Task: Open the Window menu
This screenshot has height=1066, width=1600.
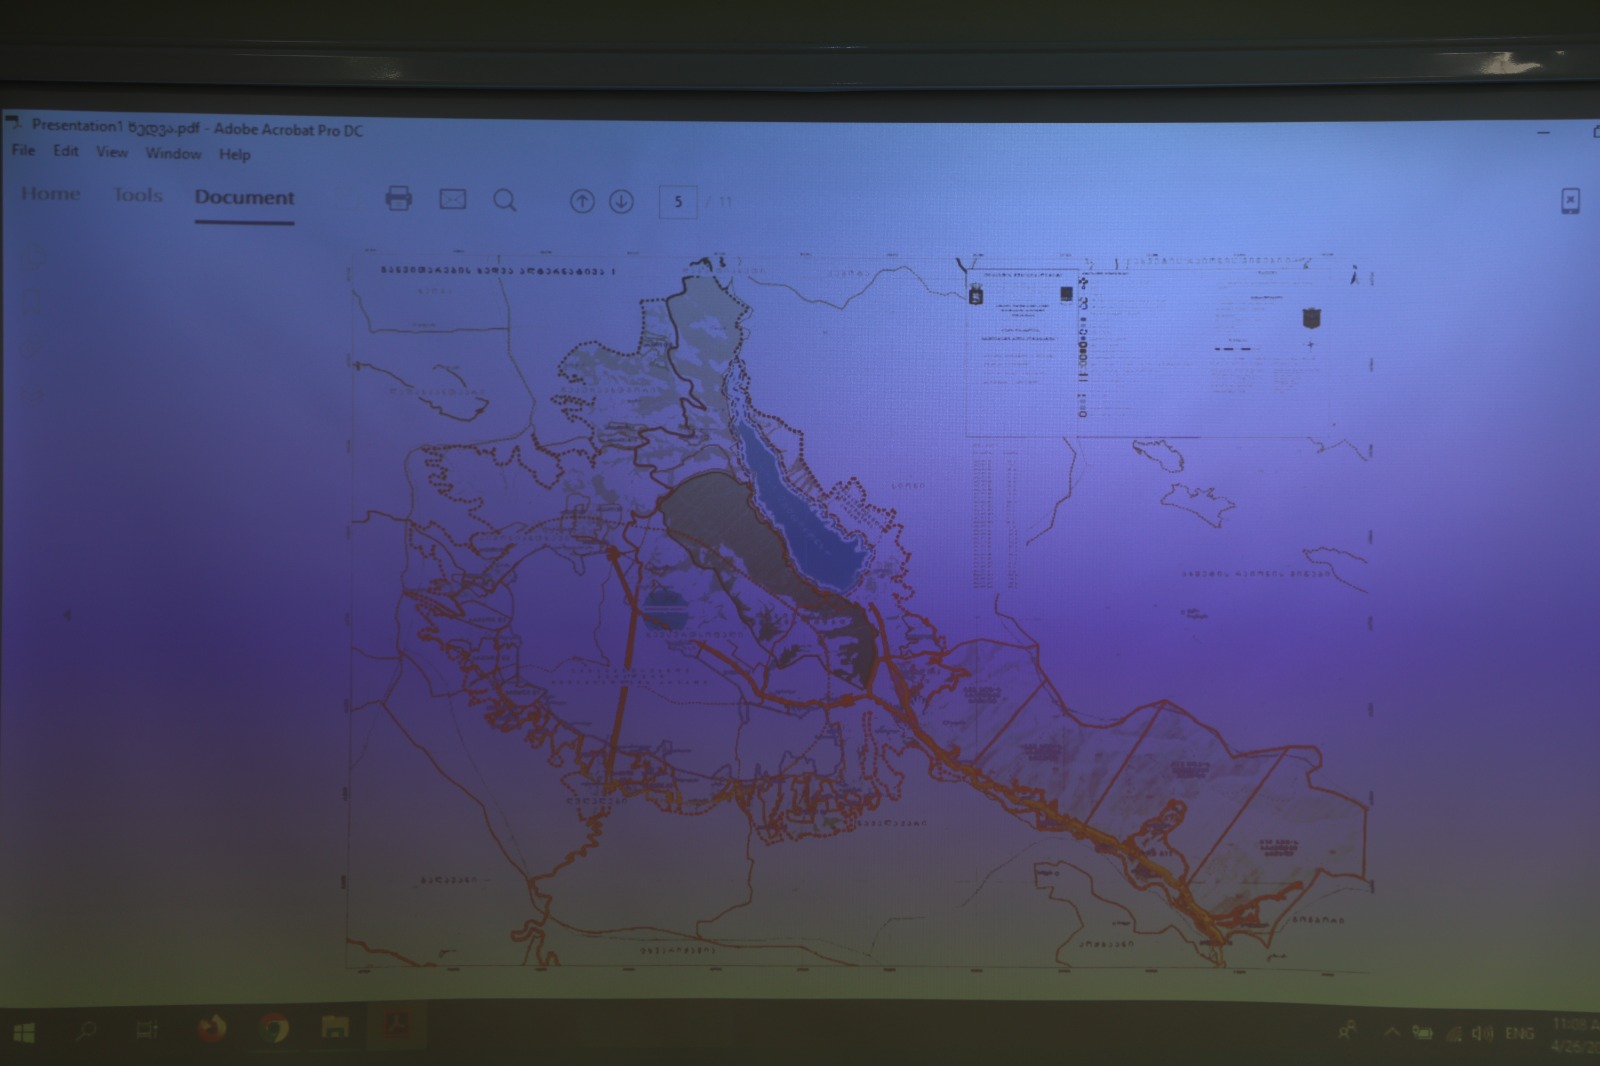Action: [x=173, y=153]
